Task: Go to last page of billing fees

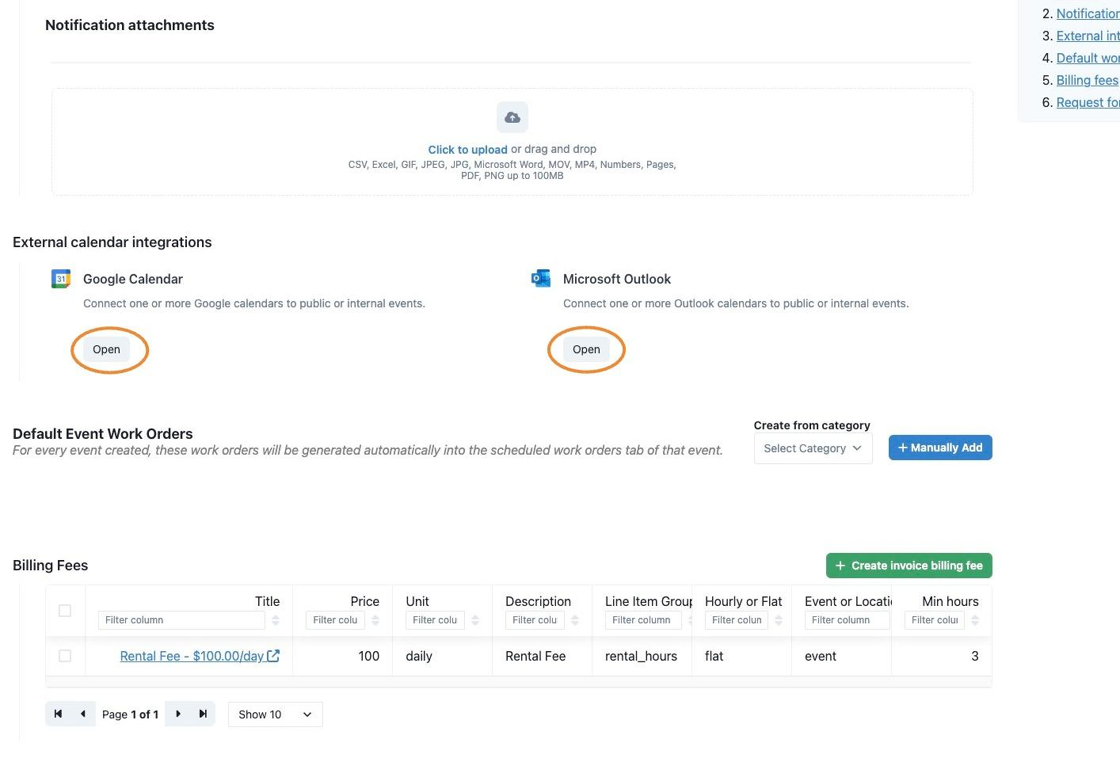Action: click(203, 713)
